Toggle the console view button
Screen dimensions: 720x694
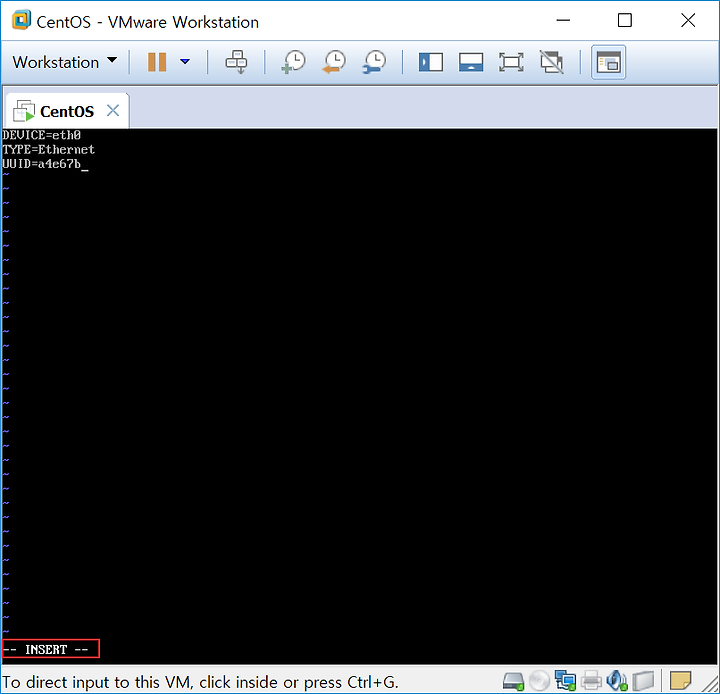608,62
